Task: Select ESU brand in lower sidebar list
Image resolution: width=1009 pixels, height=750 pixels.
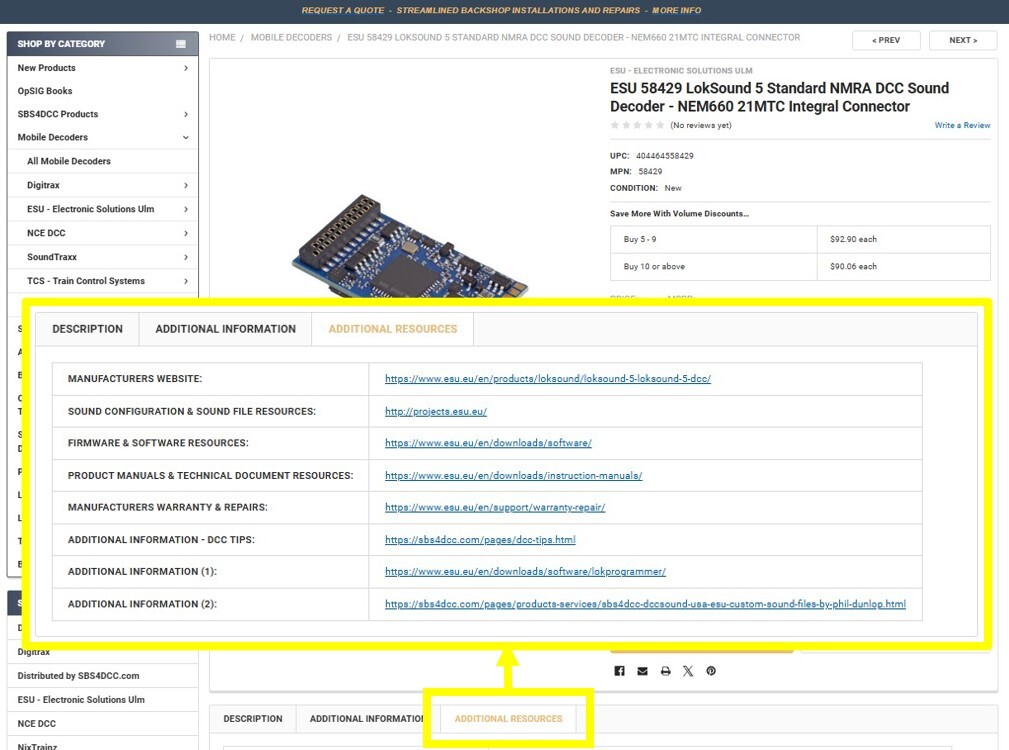Action: coord(81,700)
